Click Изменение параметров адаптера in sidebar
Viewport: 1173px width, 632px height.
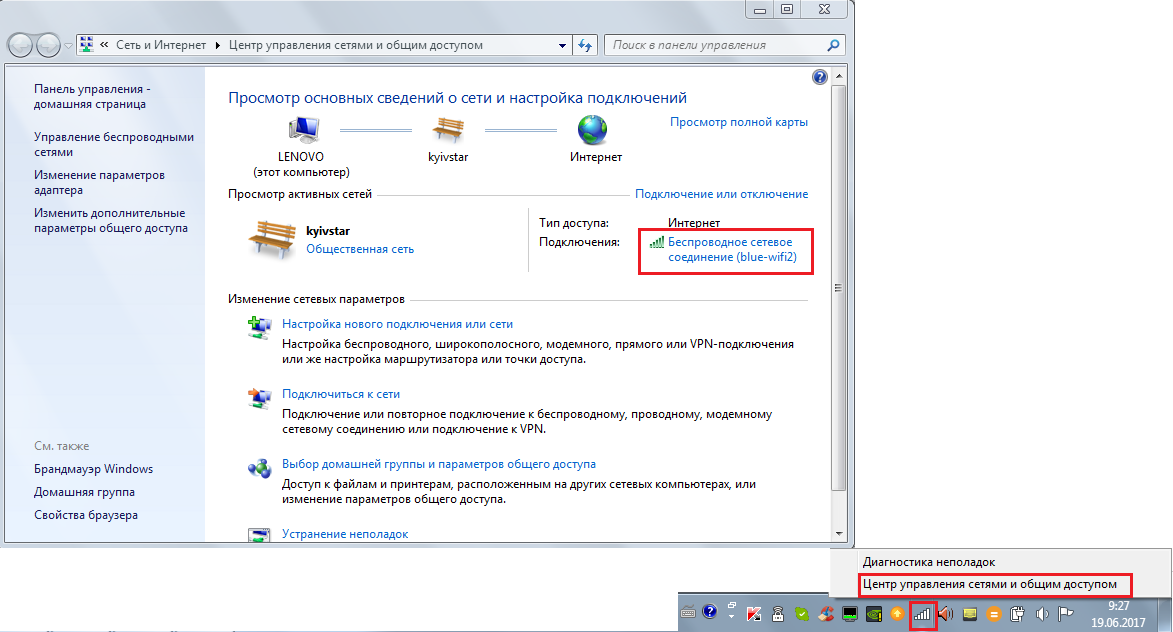click(x=99, y=182)
